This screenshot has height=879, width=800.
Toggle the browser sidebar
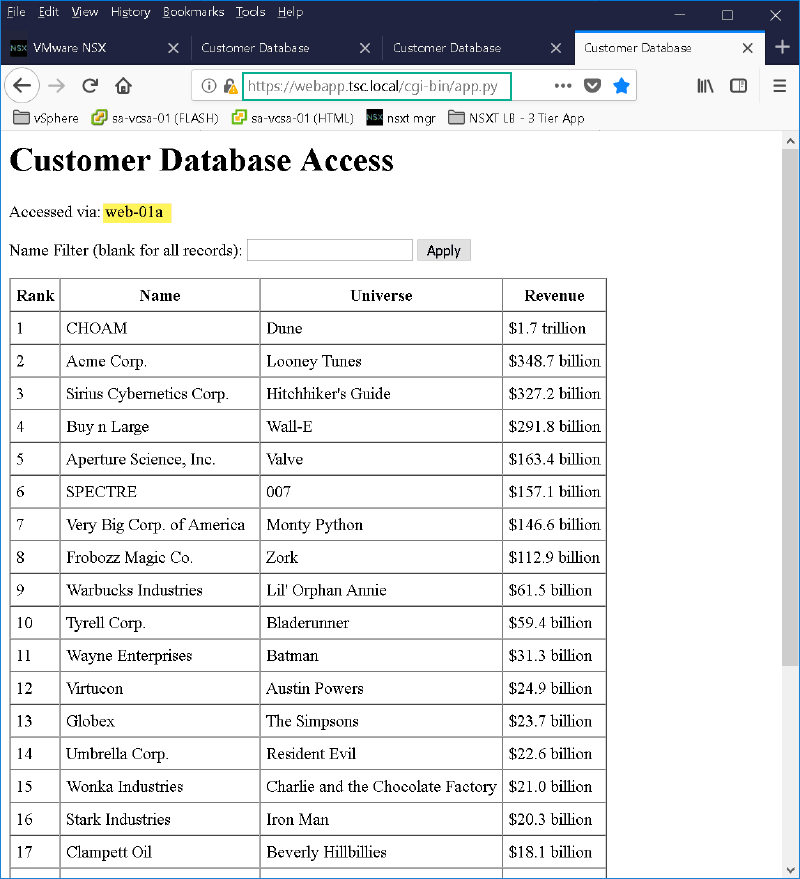(738, 86)
